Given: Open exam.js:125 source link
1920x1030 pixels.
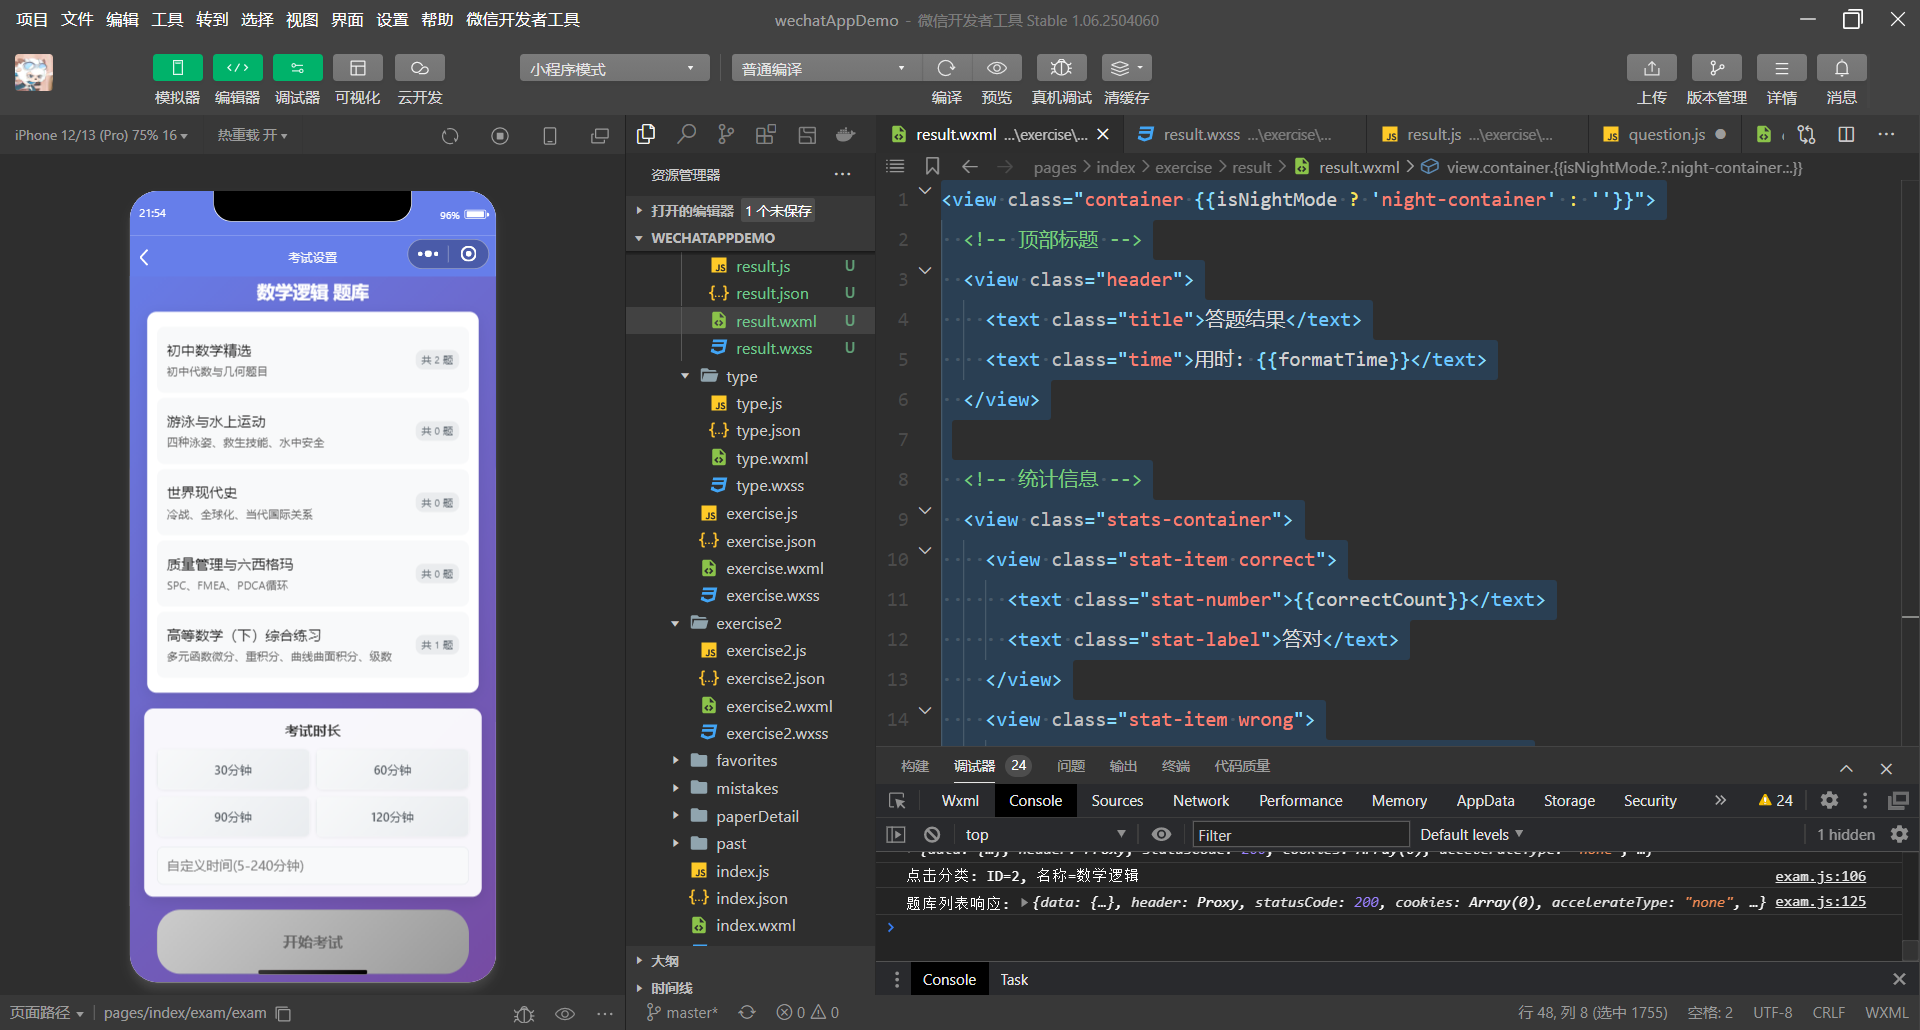Looking at the screenshot, I should [x=1820, y=902].
